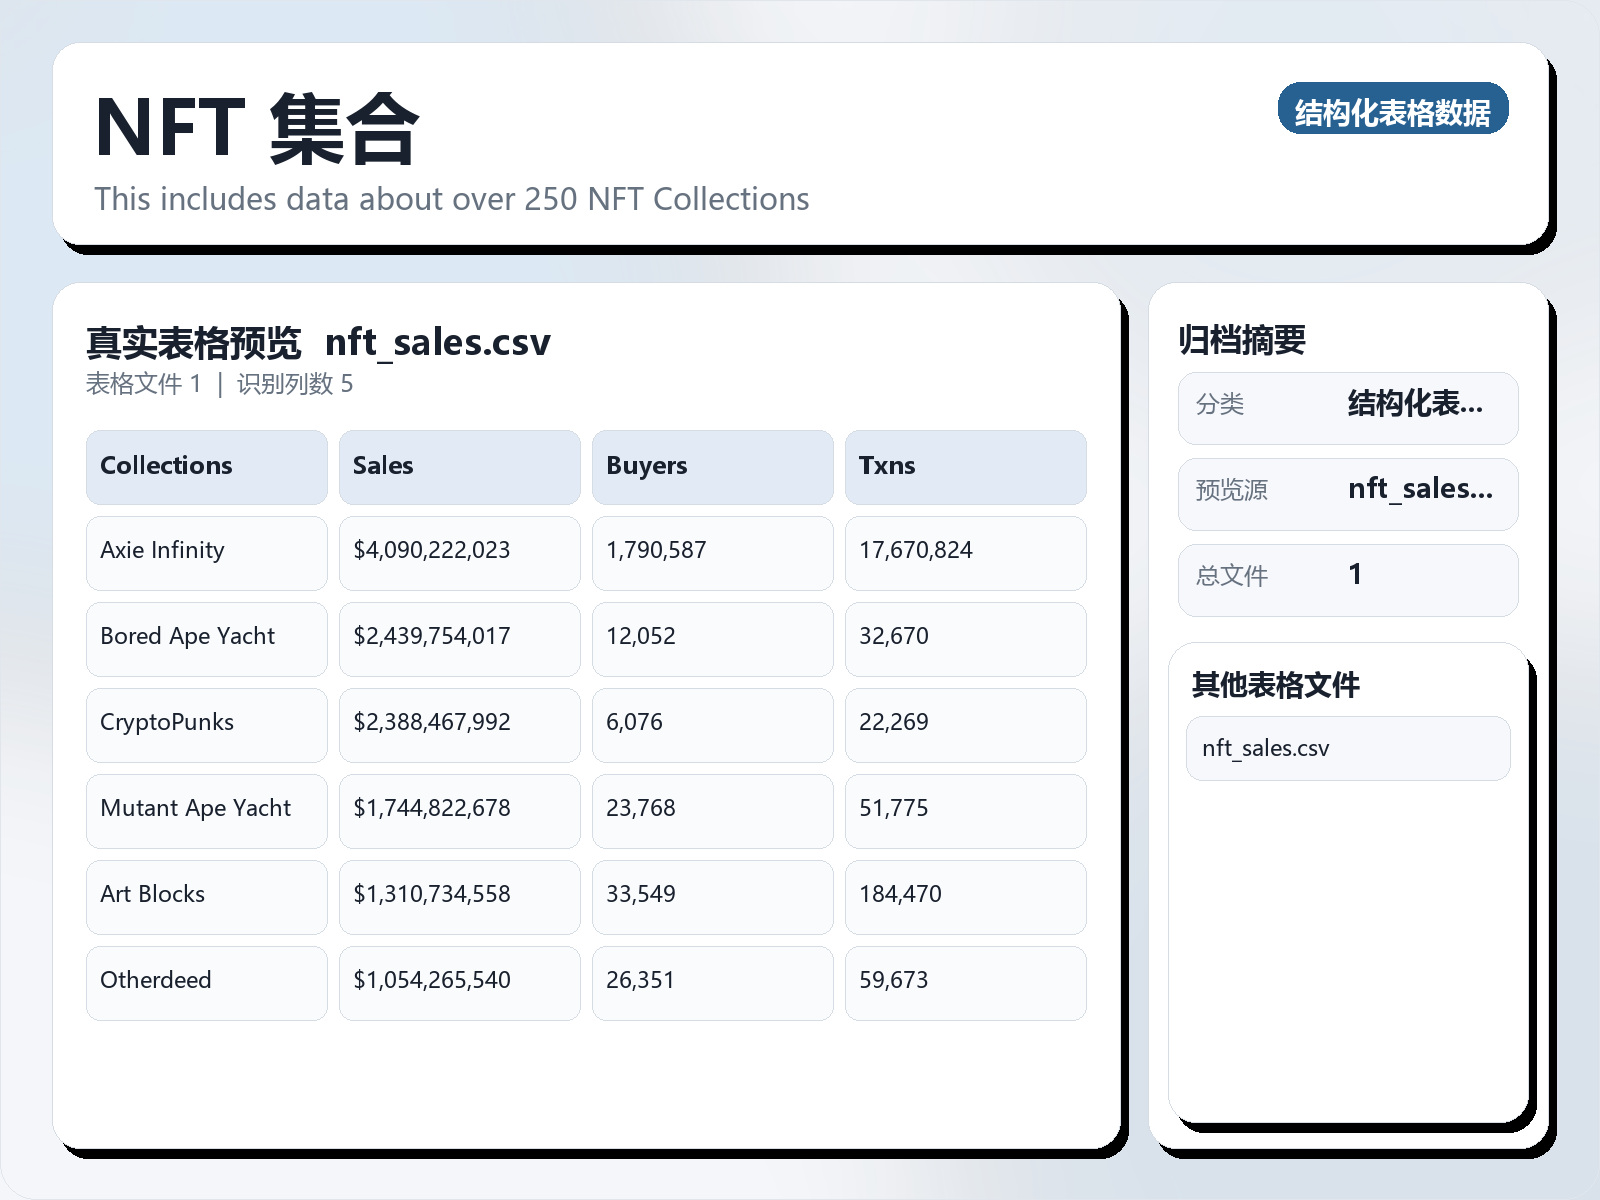The image size is (1600, 1200).
Task: Select the Collections column header
Action: 206,466
